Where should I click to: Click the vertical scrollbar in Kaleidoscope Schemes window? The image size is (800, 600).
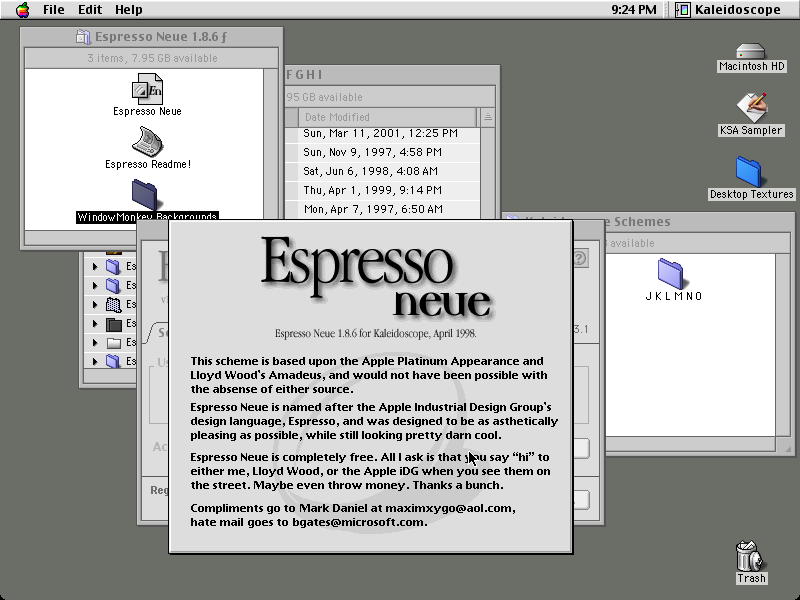(x=783, y=345)
